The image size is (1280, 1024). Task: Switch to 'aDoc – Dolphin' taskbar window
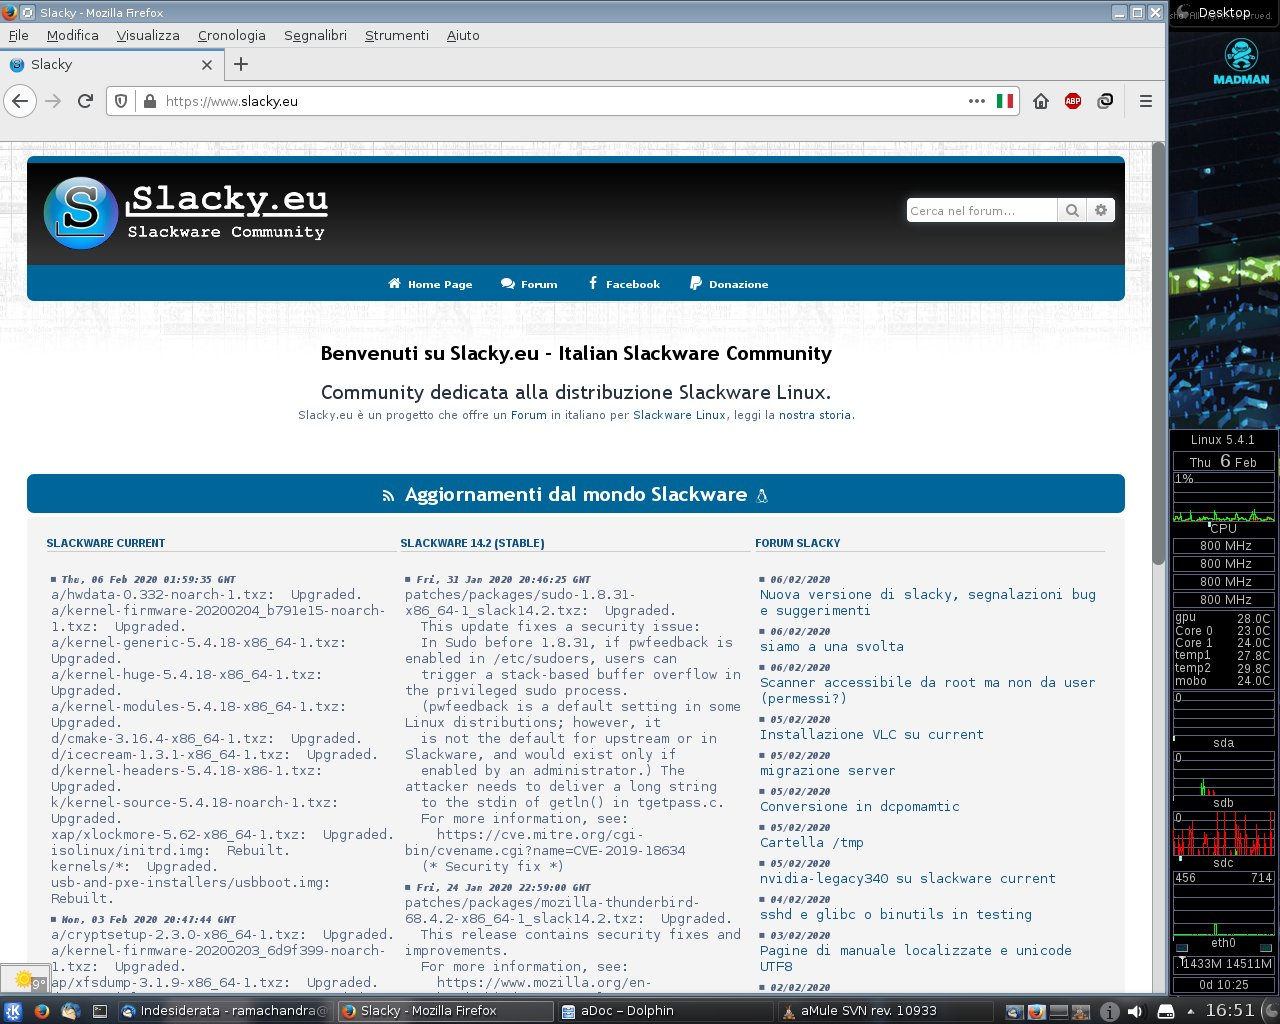pos(664,1011)
